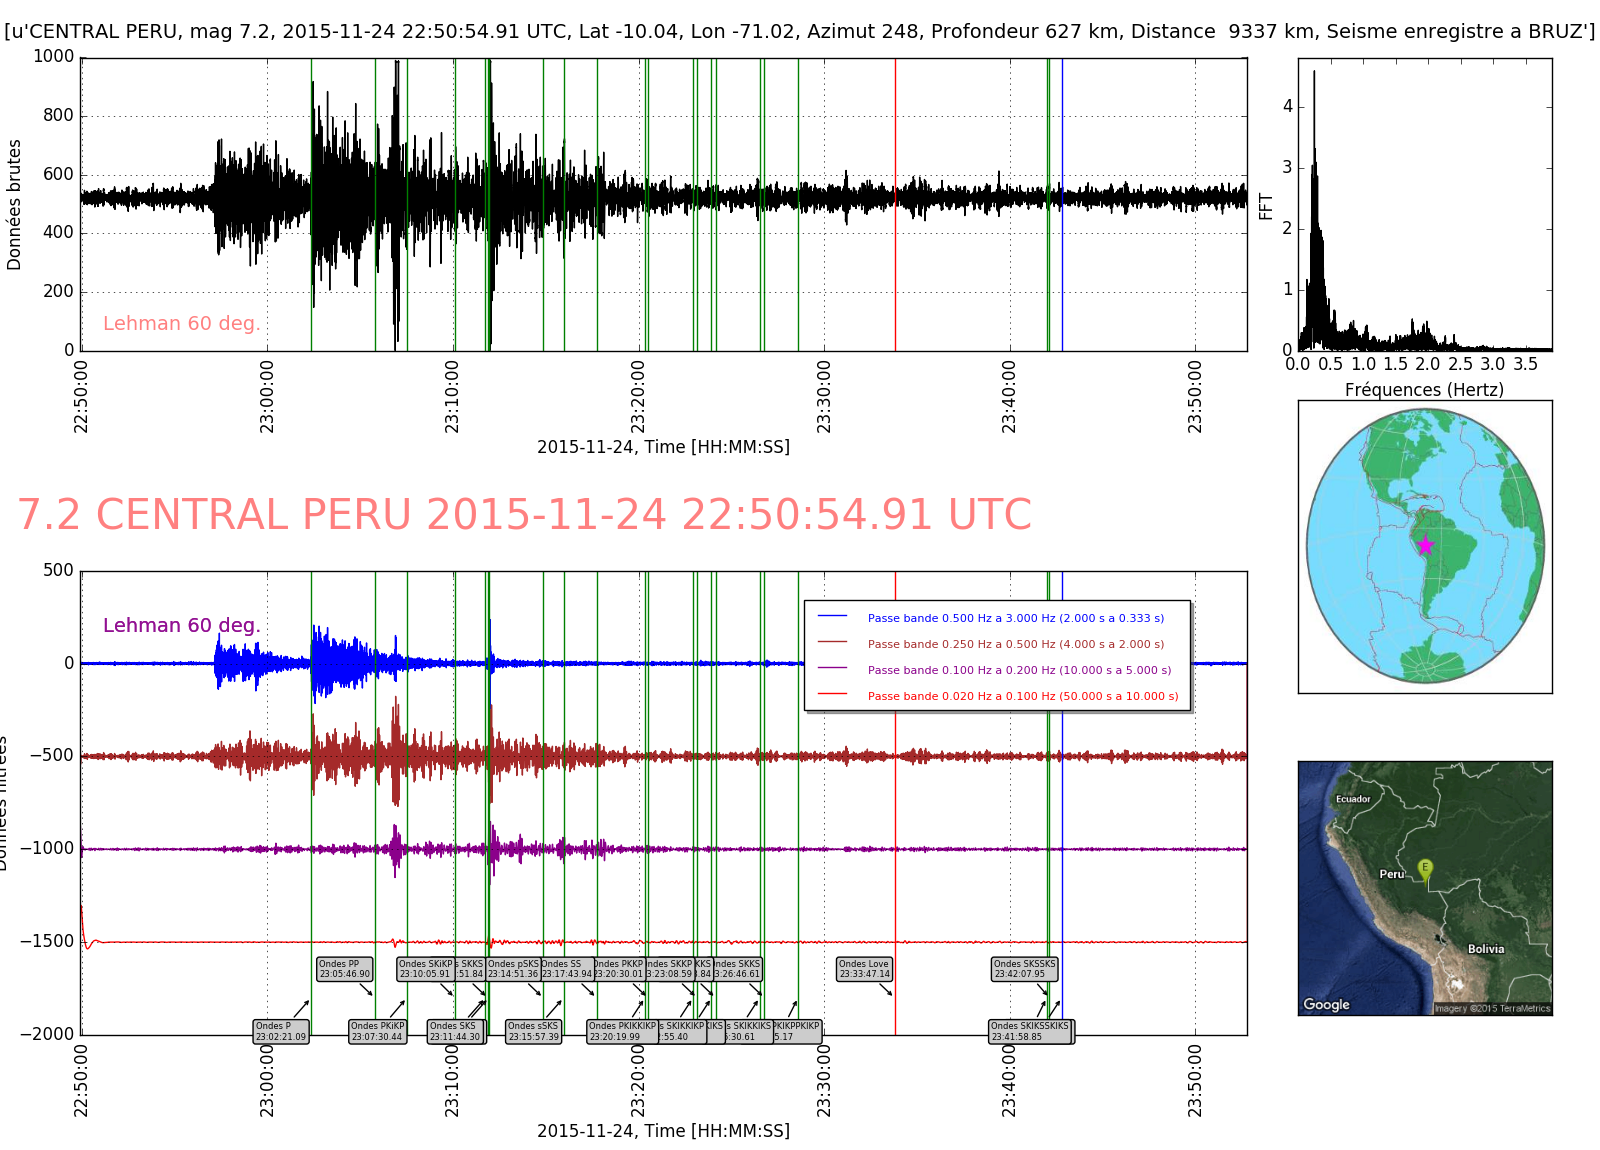Click the brown 0.250–0.500 Hz legend line

click(832, 643)
